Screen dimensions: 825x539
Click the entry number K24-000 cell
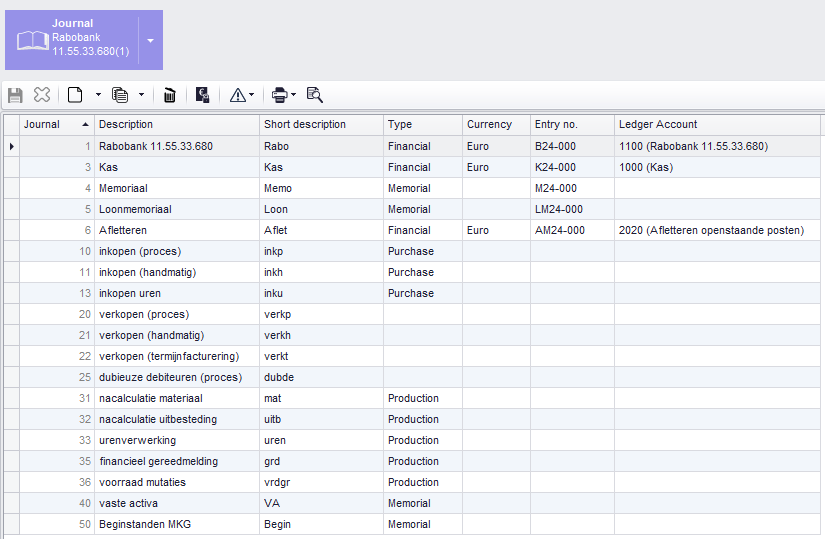pos(572,167)
